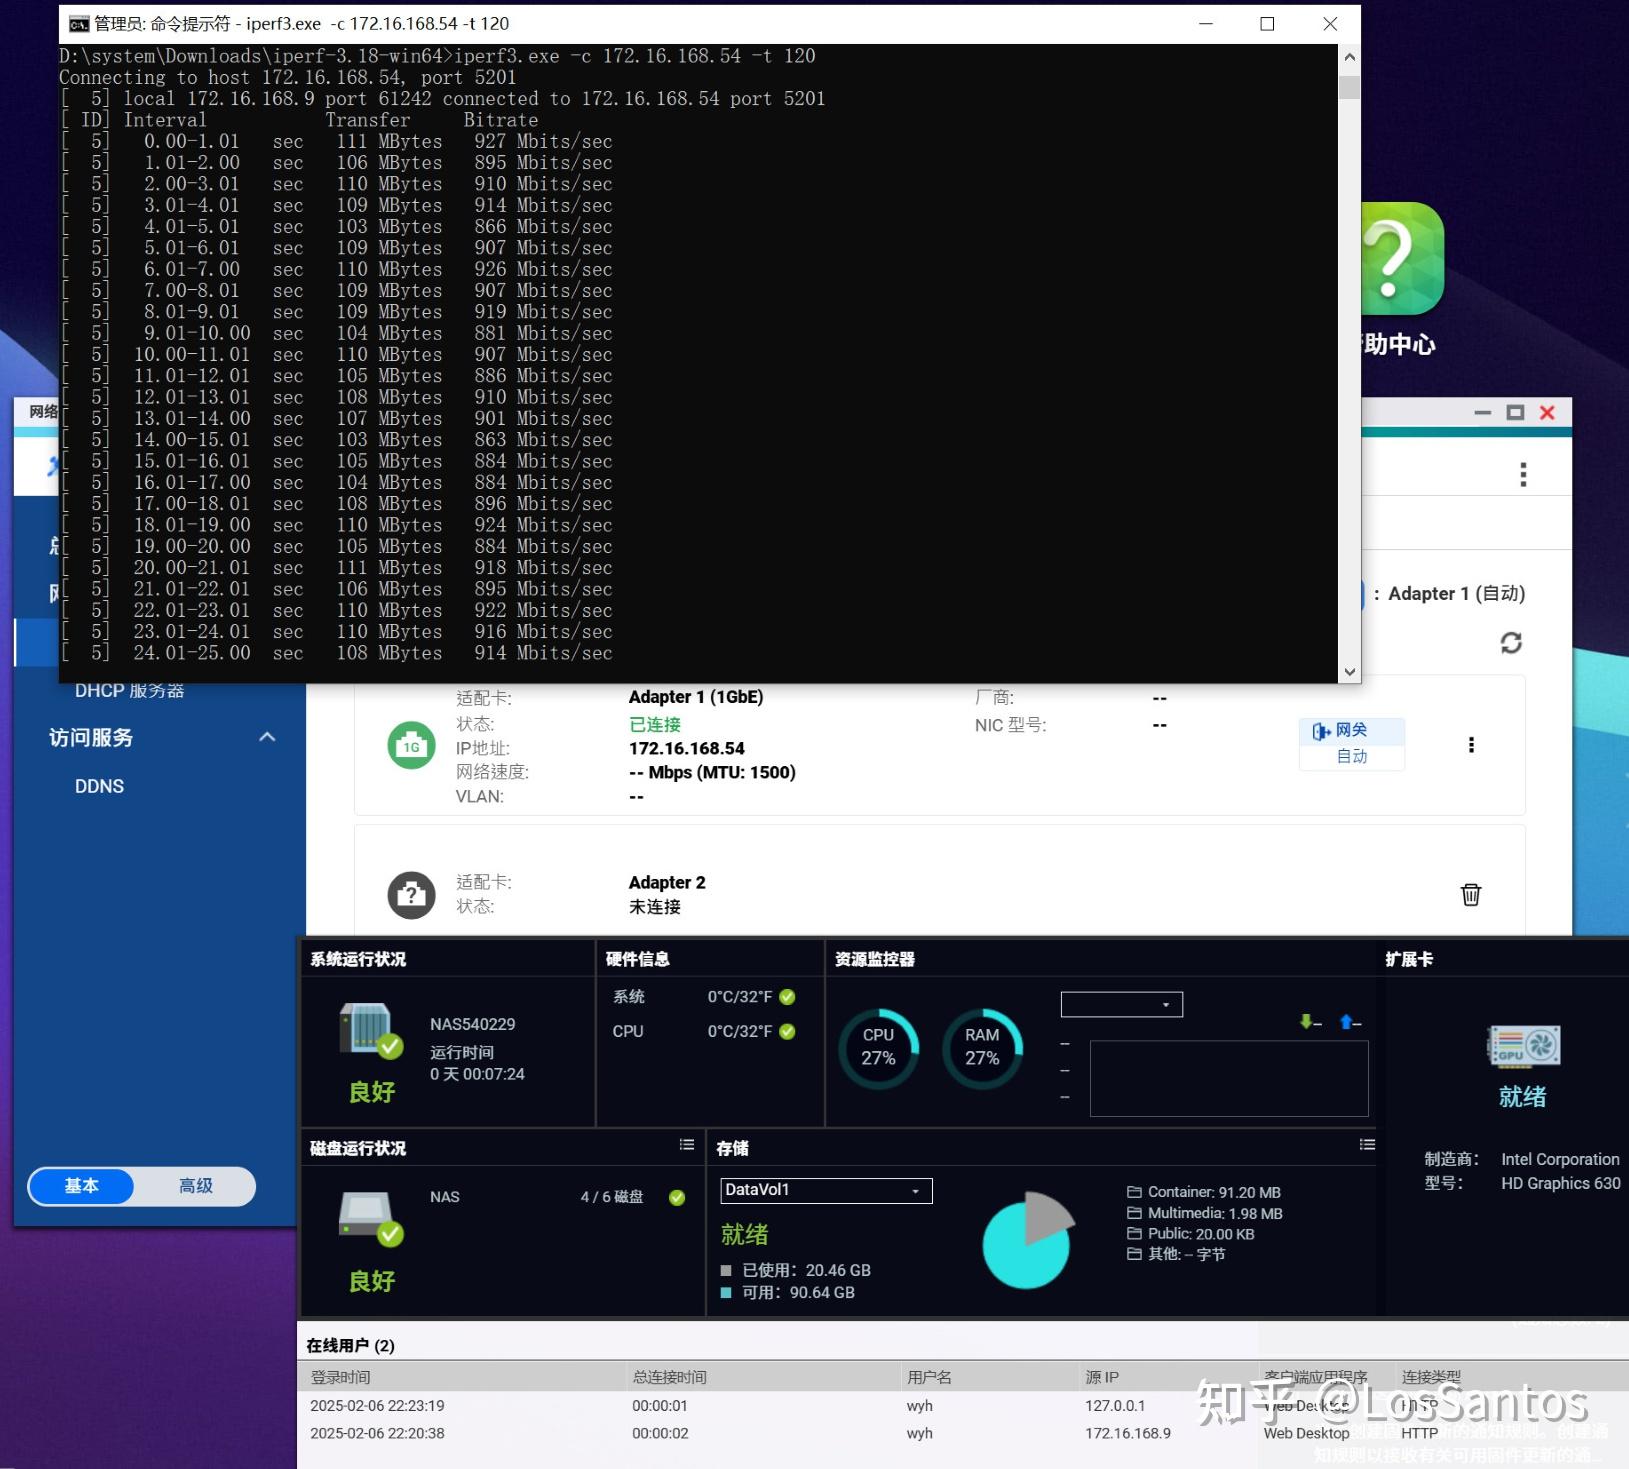Click the RAM 27% usage gauge

coord(982,1047)
